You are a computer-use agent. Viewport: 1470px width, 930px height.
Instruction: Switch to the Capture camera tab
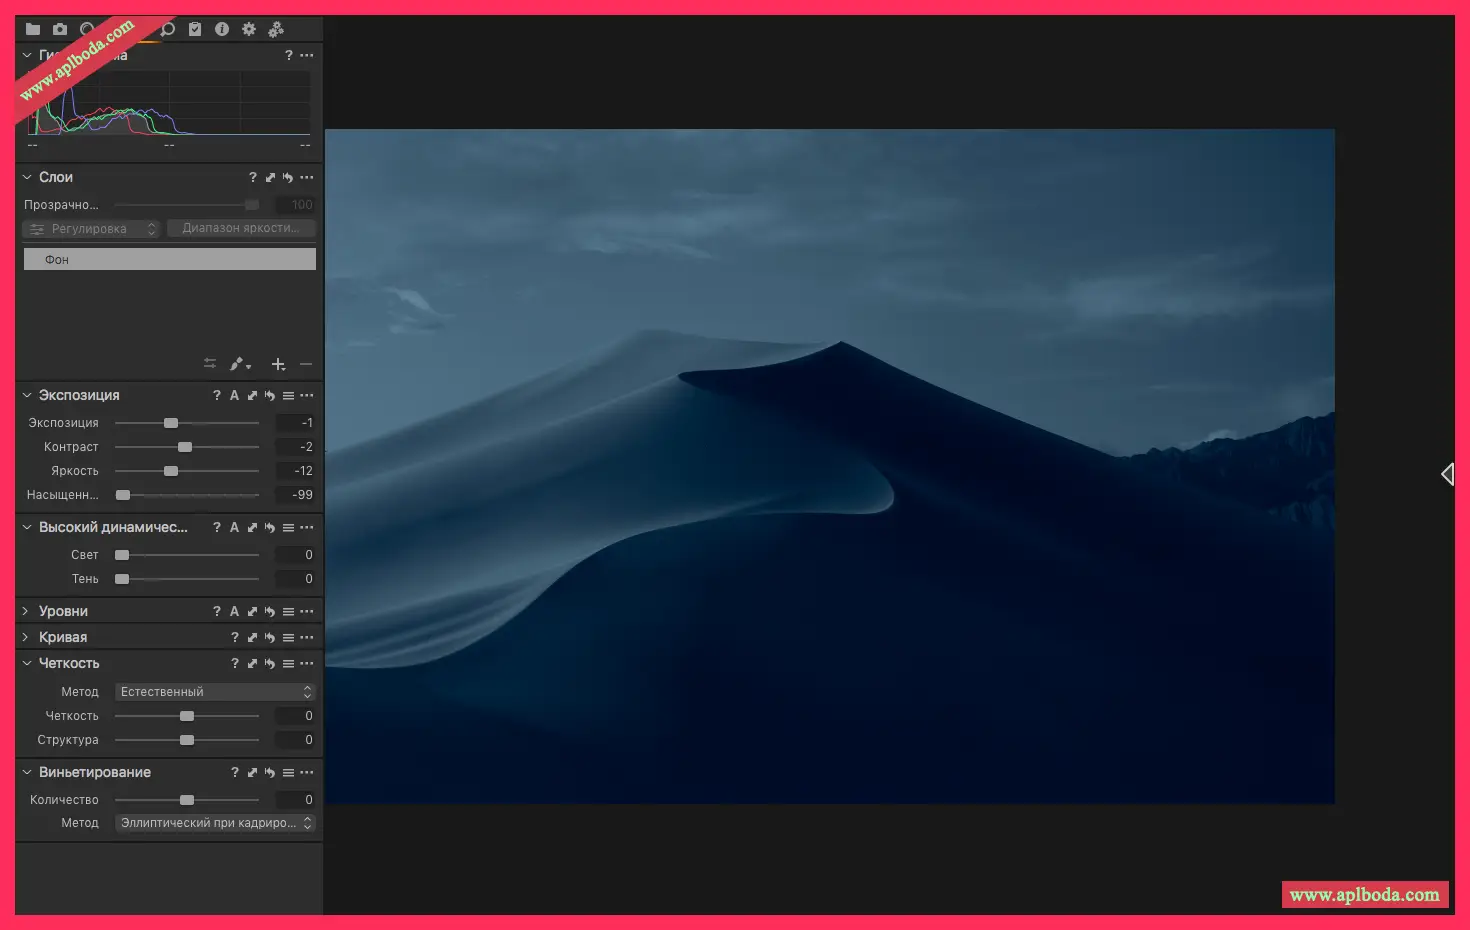tap(60, 29)
